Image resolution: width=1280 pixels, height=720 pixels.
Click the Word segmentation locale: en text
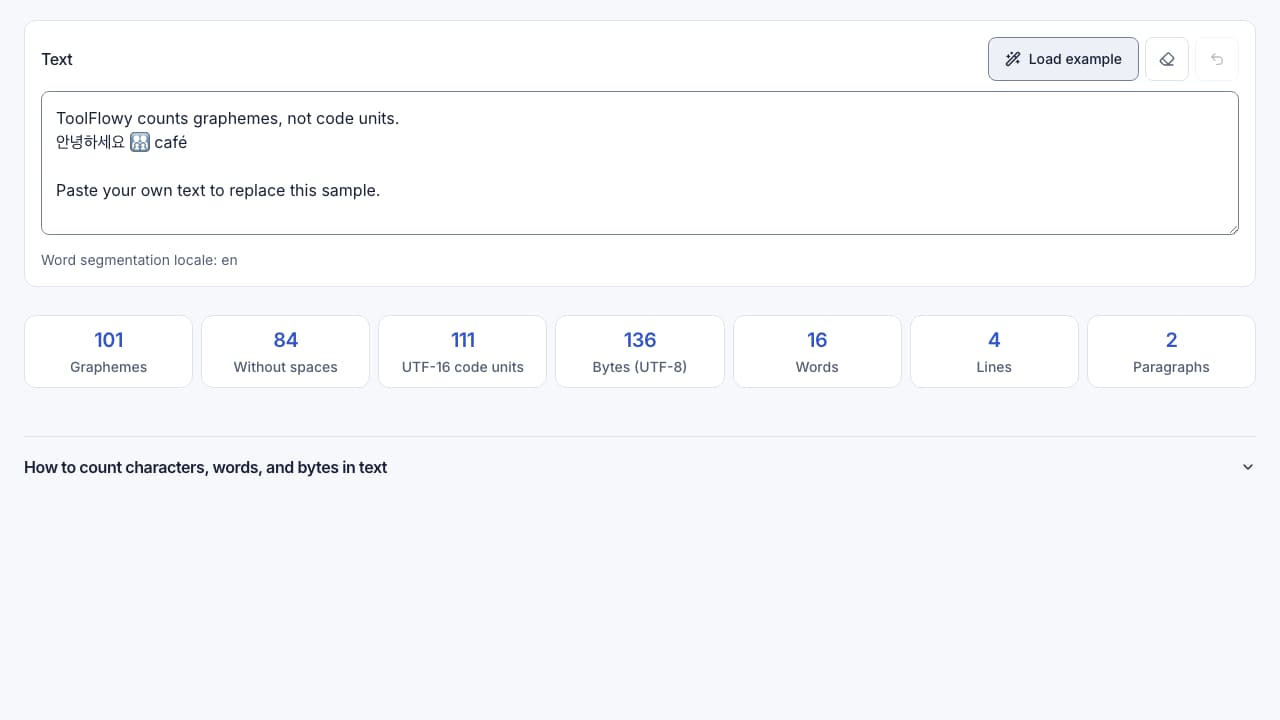coord(139,260)
